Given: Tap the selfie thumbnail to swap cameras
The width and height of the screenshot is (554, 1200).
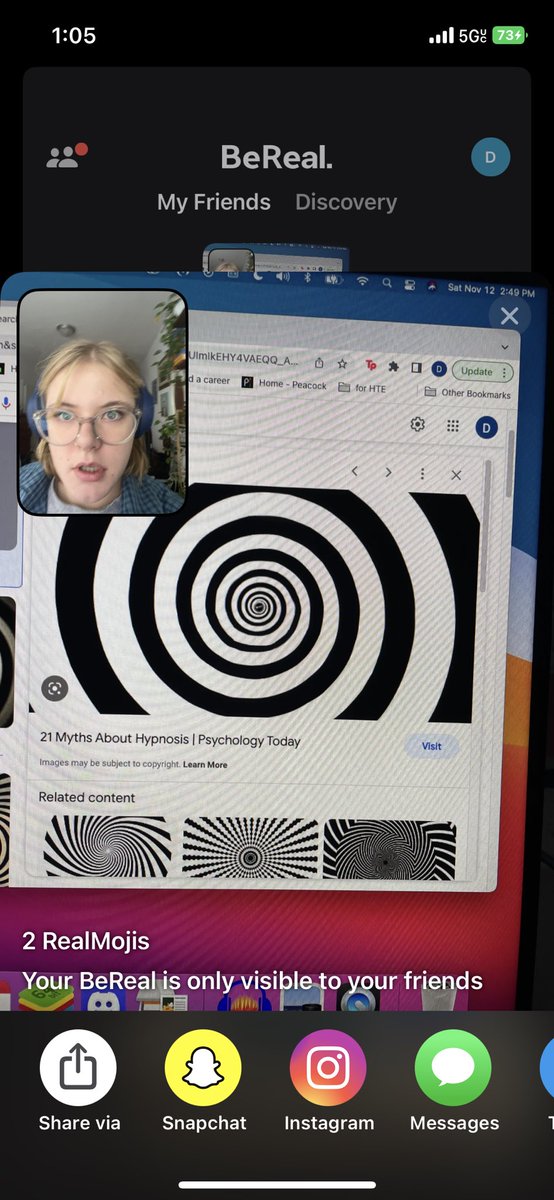Looking at the screenshot, I should (x=103, y=402).
